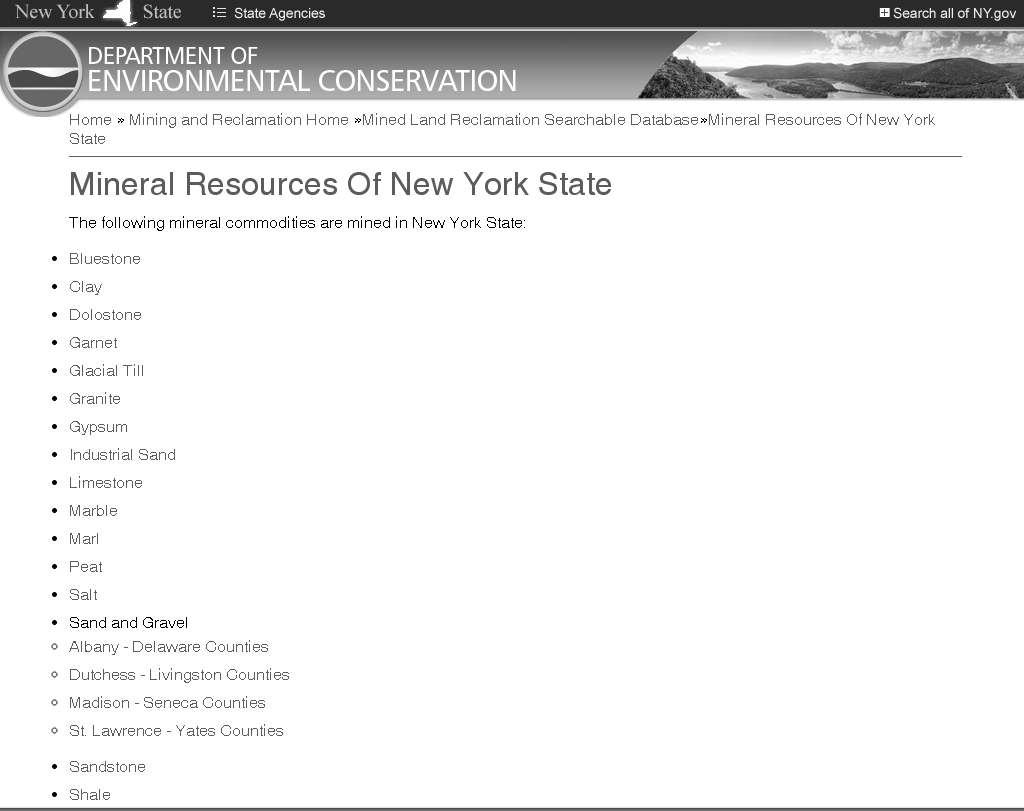Go to Home breadcrumb link
This screenshot has width=1024, height=811.
(x=90, y=120)
